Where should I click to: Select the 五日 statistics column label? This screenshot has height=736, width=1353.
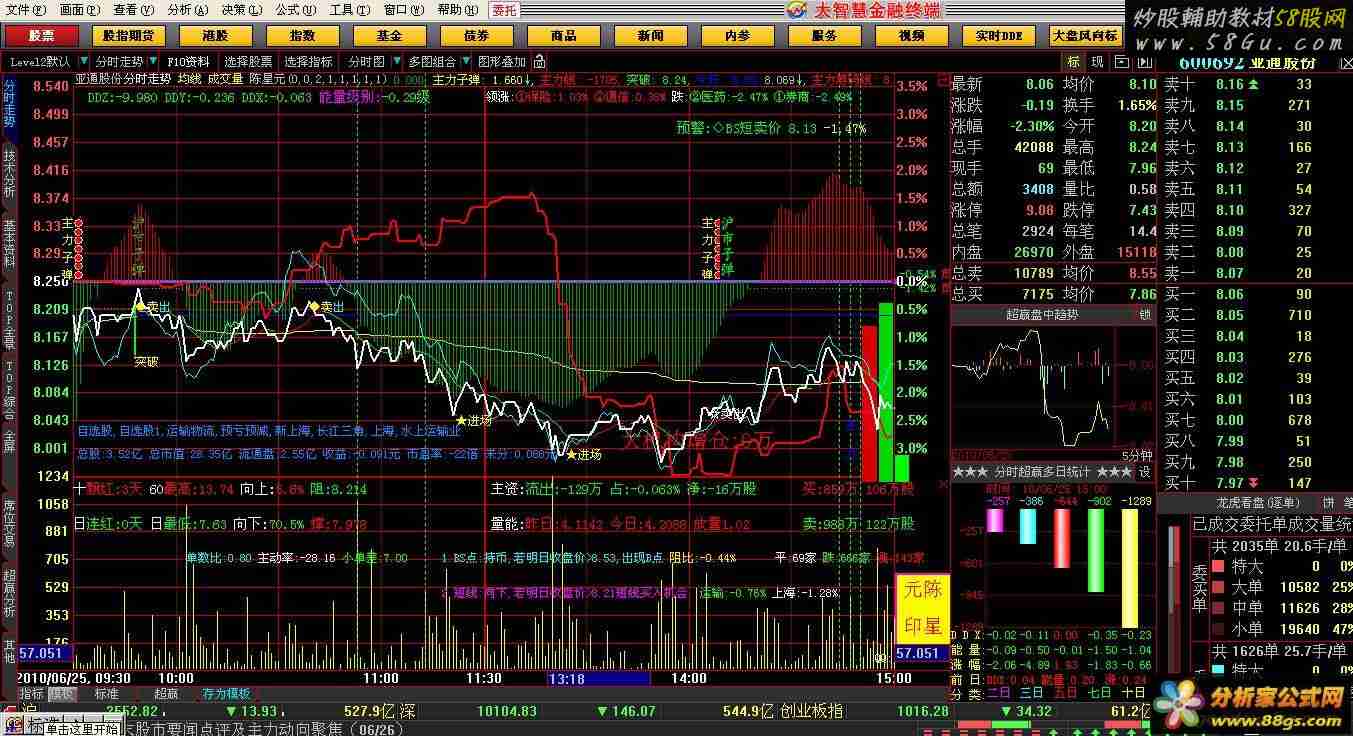1066,692
